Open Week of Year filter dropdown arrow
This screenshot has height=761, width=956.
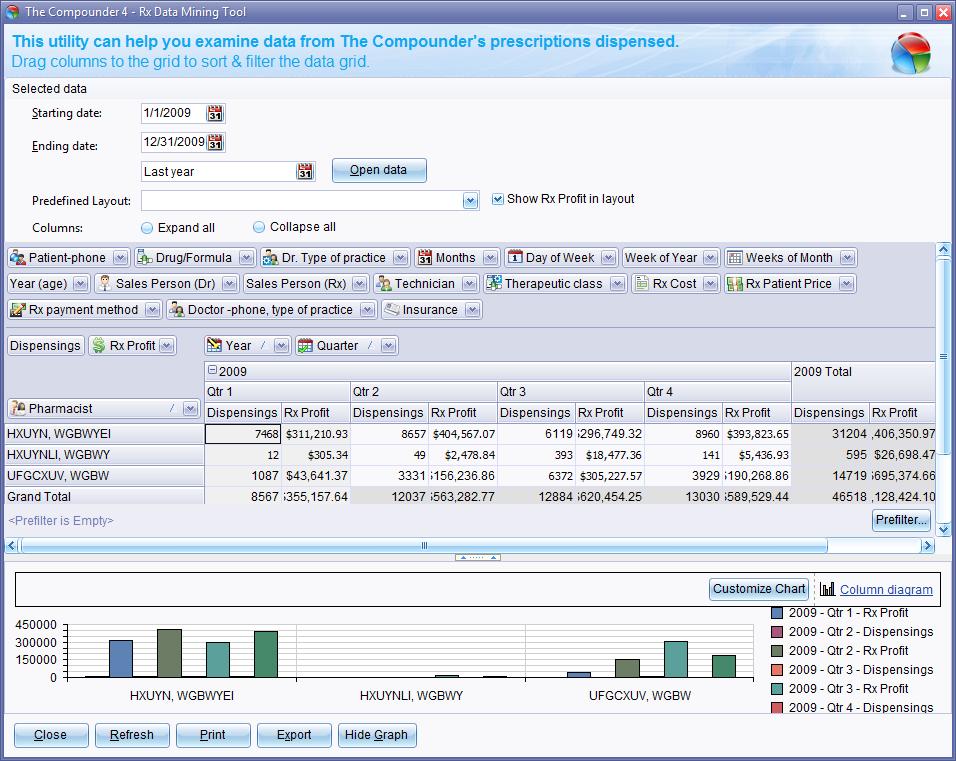click(710, 258)
